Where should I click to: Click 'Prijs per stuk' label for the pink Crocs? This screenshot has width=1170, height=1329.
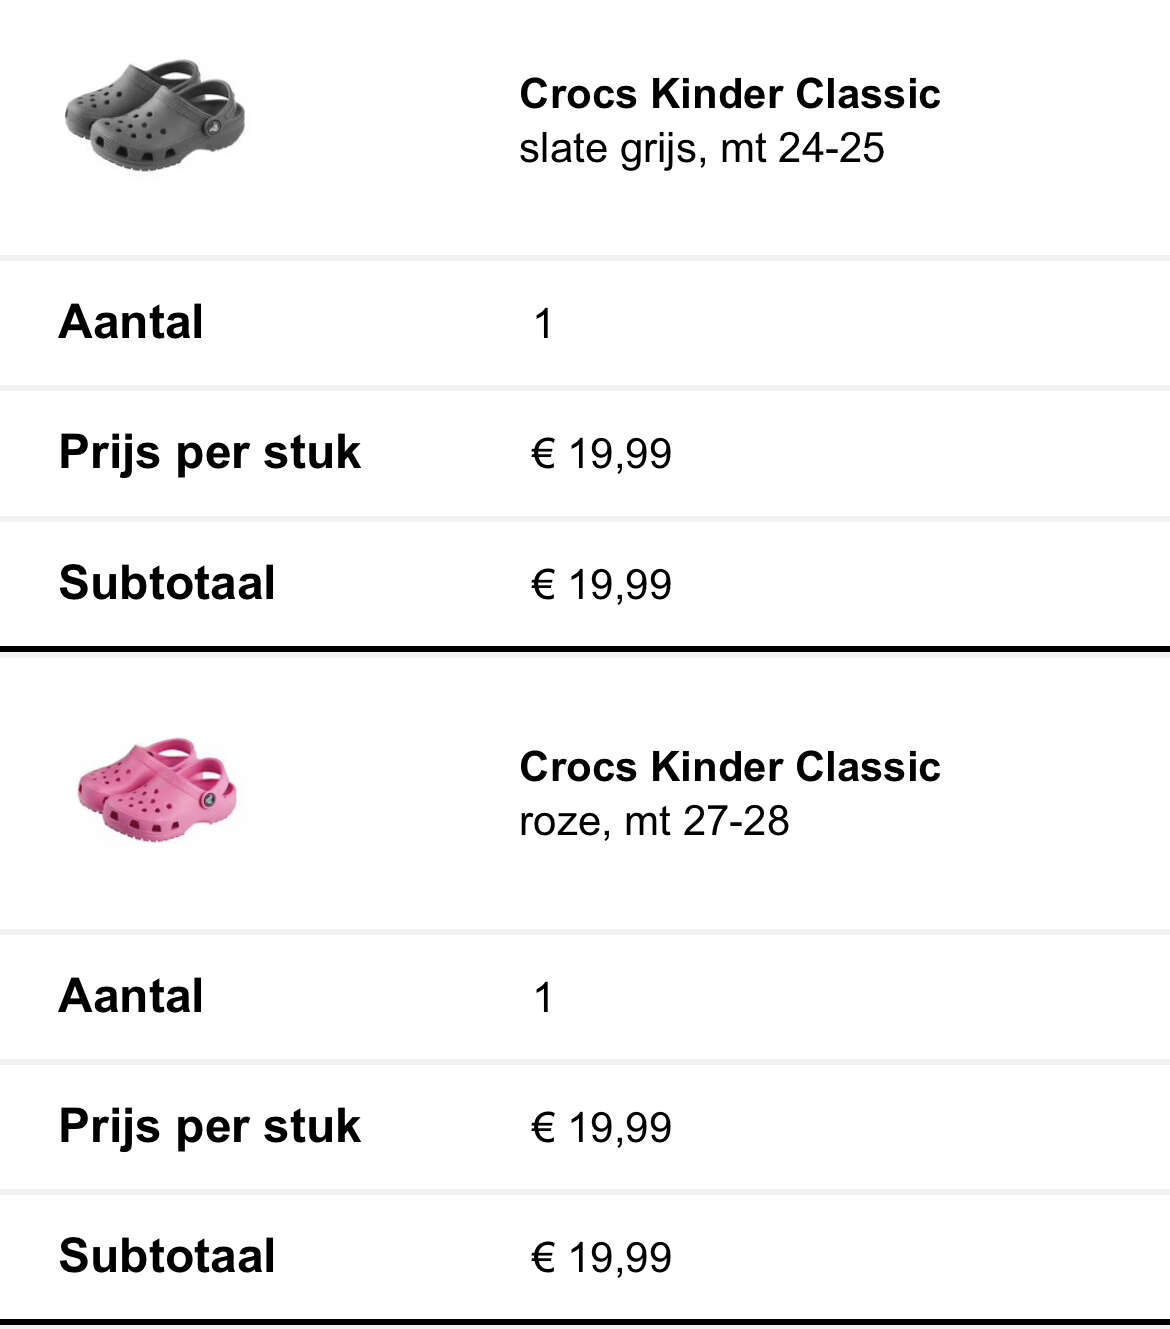pos(209,1127)
